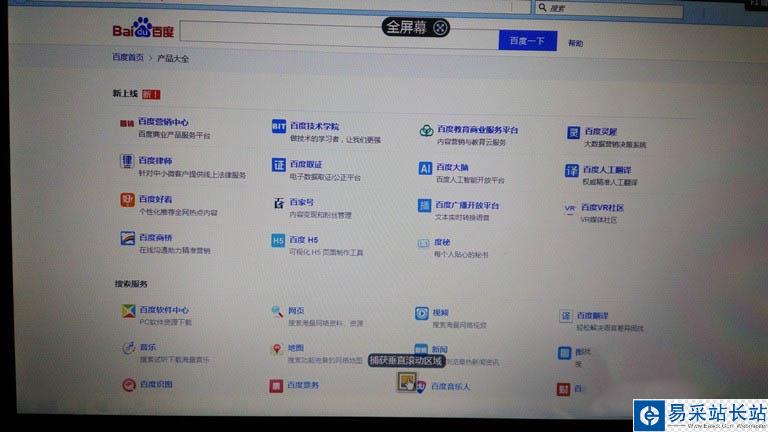Click the 视频 play icon
Screen dimensions: 768x432
(x=422, y=313)
